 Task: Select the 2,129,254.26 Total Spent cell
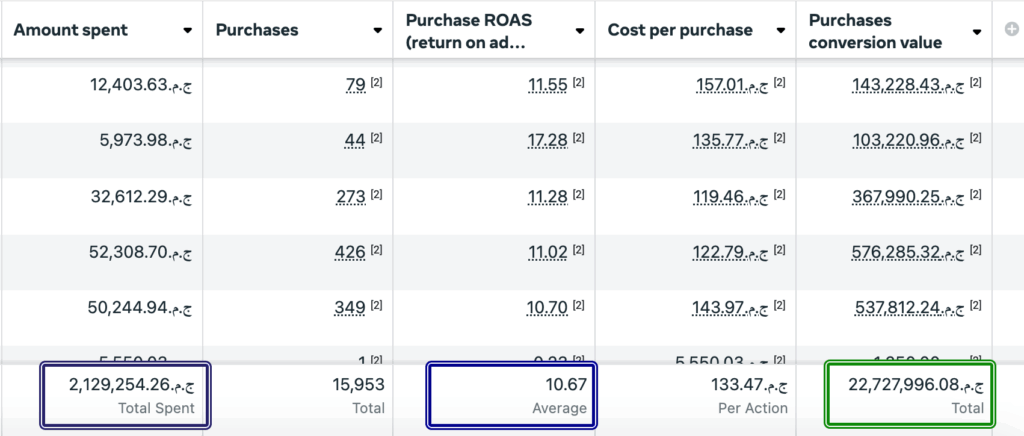pyautogui.click(x=125, y=395)
